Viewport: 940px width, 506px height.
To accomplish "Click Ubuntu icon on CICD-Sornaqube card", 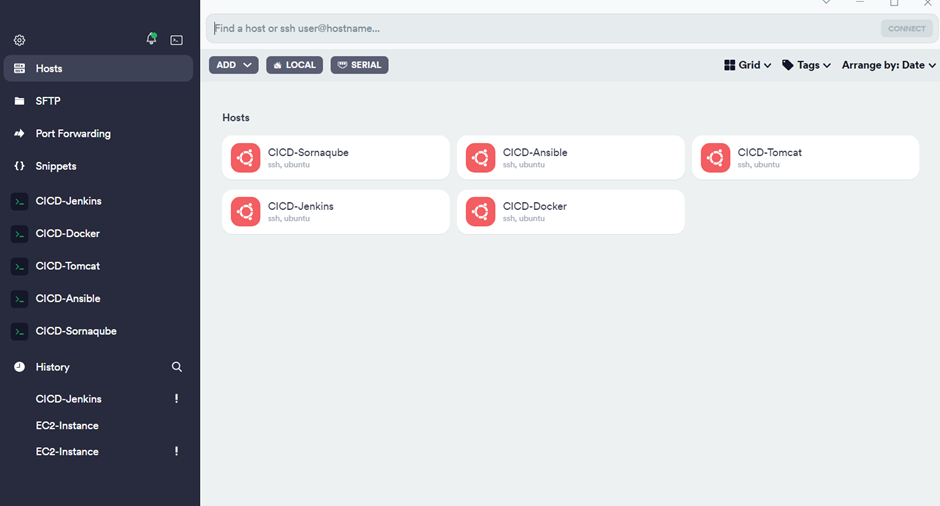I will [245, 158].
